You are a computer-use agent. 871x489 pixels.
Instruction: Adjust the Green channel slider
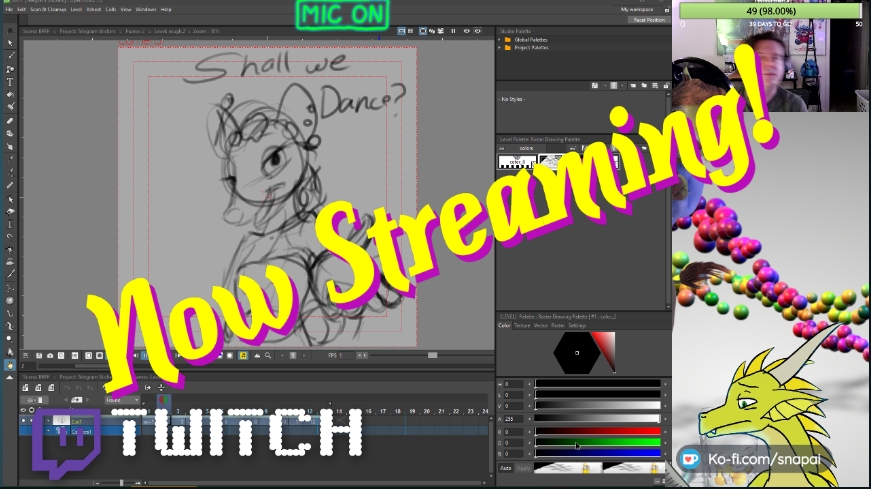pyautogui.click(x=598, y=443)
